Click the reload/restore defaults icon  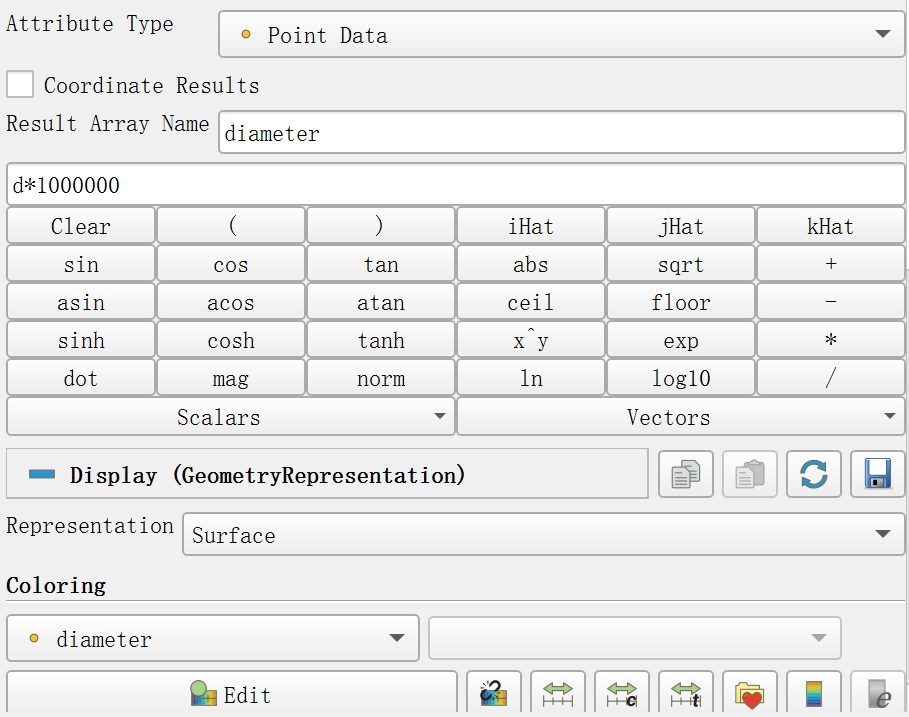point(813,474)
